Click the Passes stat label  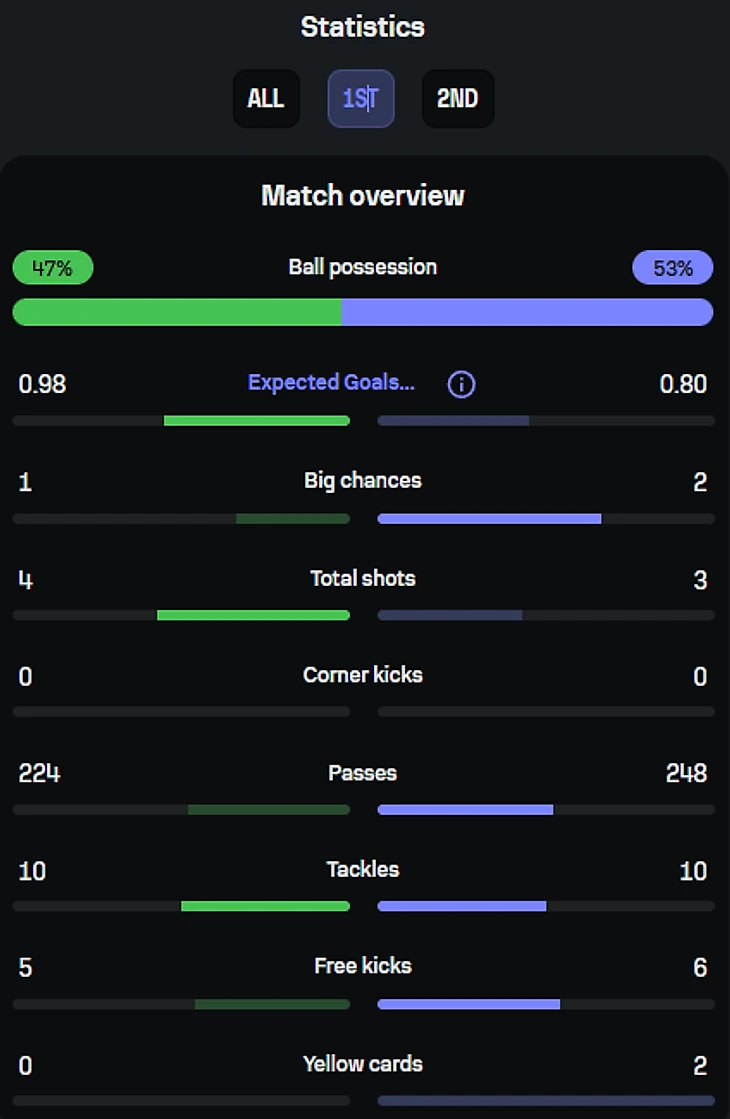pos(363,773)
